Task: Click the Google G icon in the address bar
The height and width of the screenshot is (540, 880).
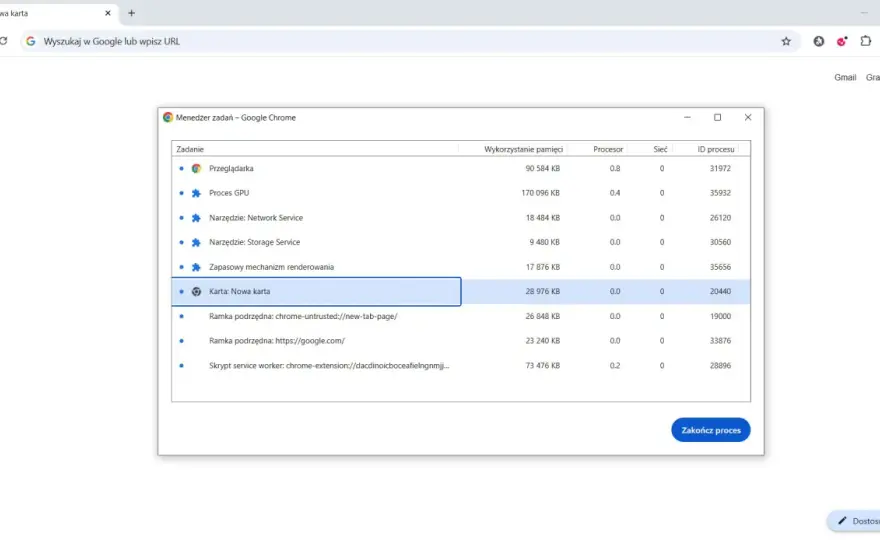Action: point(31,41)
